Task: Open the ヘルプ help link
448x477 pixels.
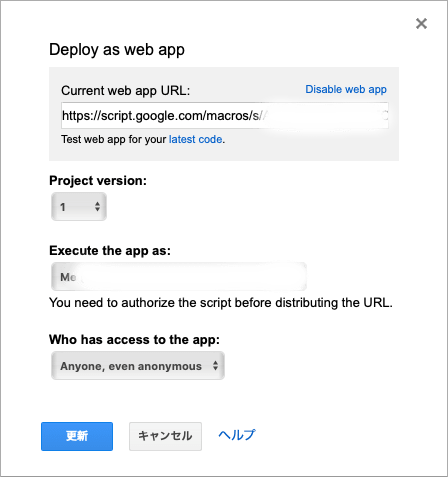Action: [x=237, y=435]
